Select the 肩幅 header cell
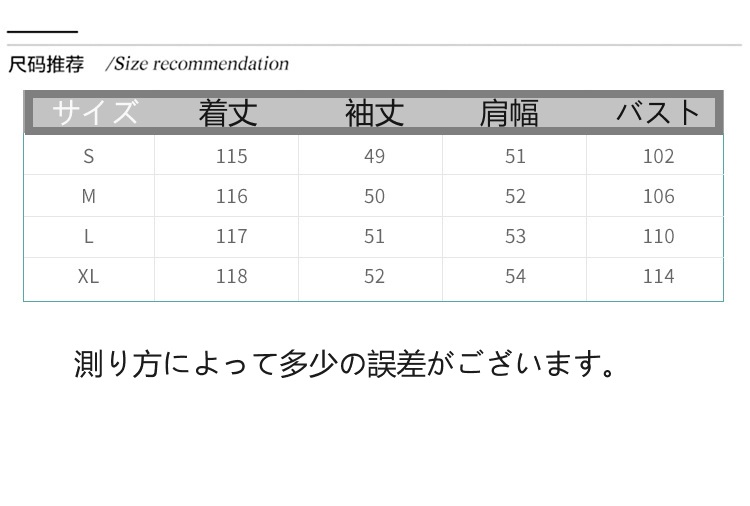This screenshot has width=750, height=506. point(508,113)
